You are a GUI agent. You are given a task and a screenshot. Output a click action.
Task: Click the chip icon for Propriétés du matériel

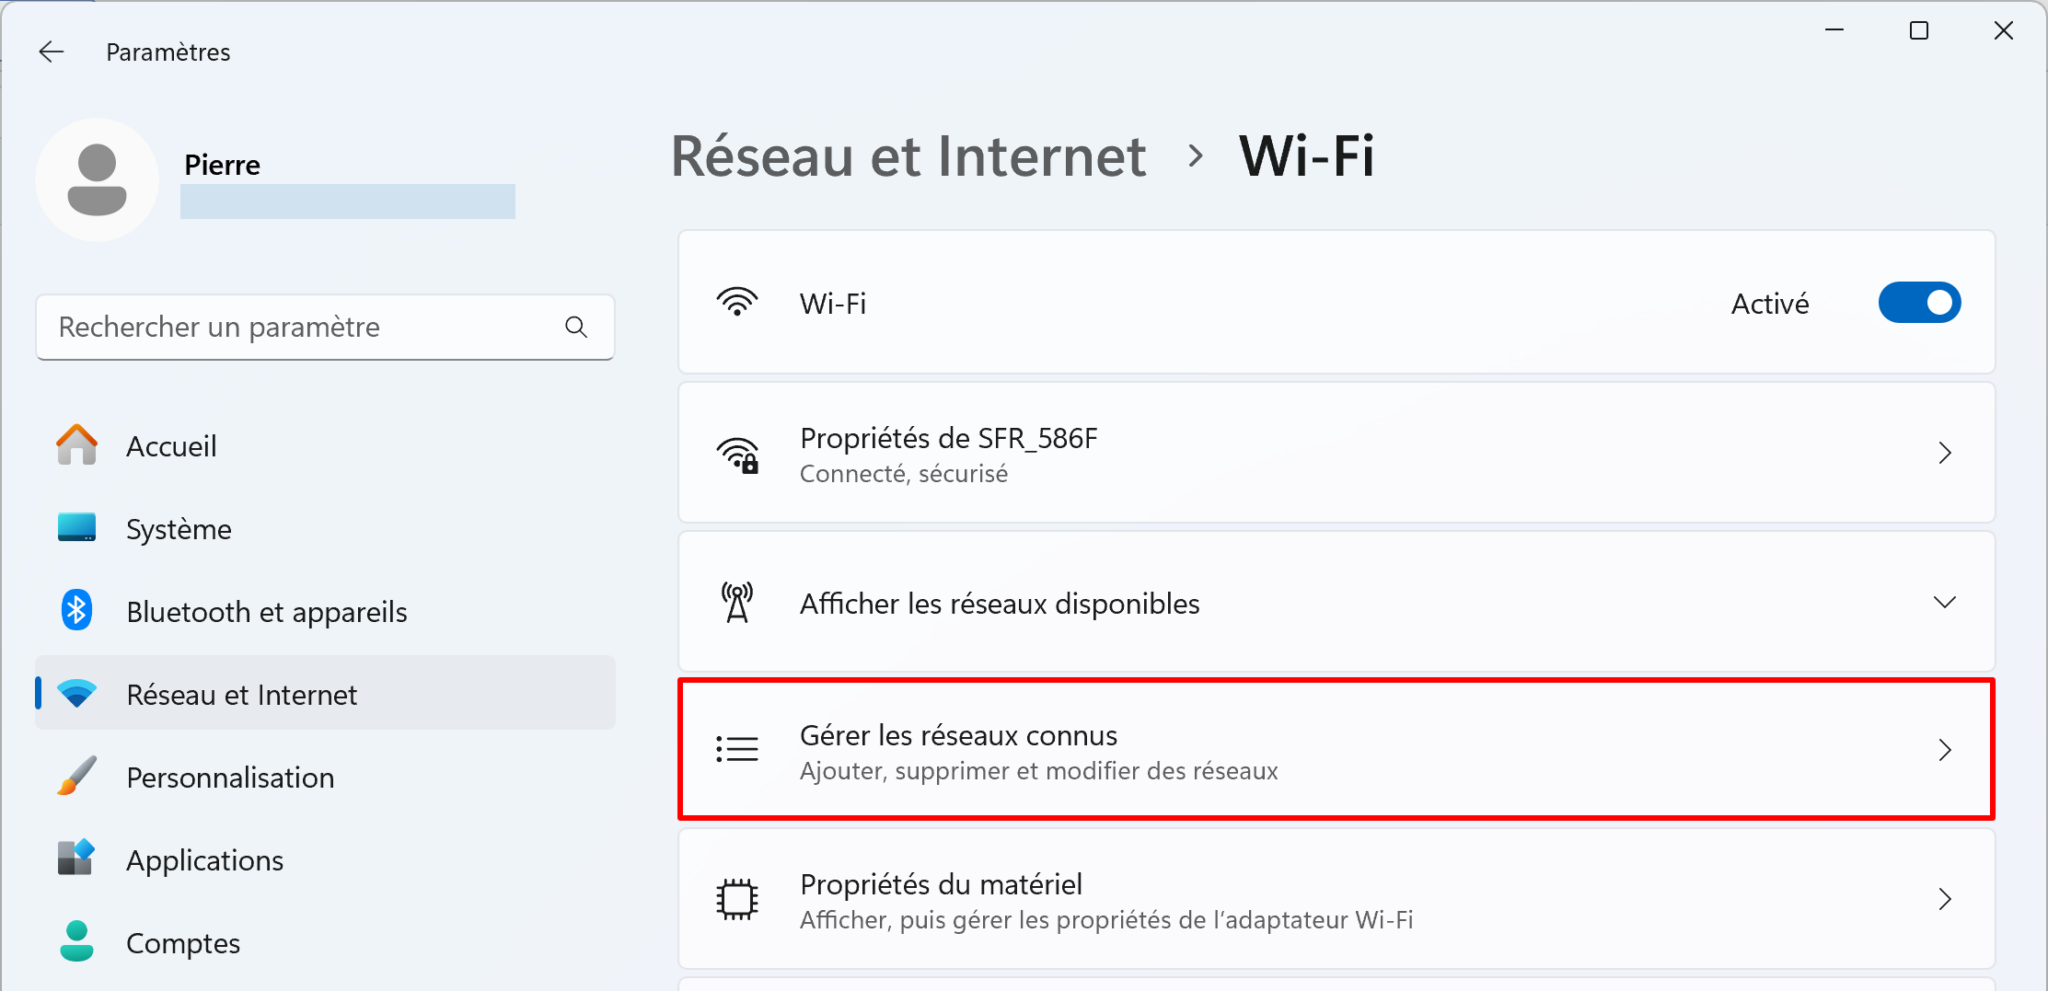click(737, 899)
